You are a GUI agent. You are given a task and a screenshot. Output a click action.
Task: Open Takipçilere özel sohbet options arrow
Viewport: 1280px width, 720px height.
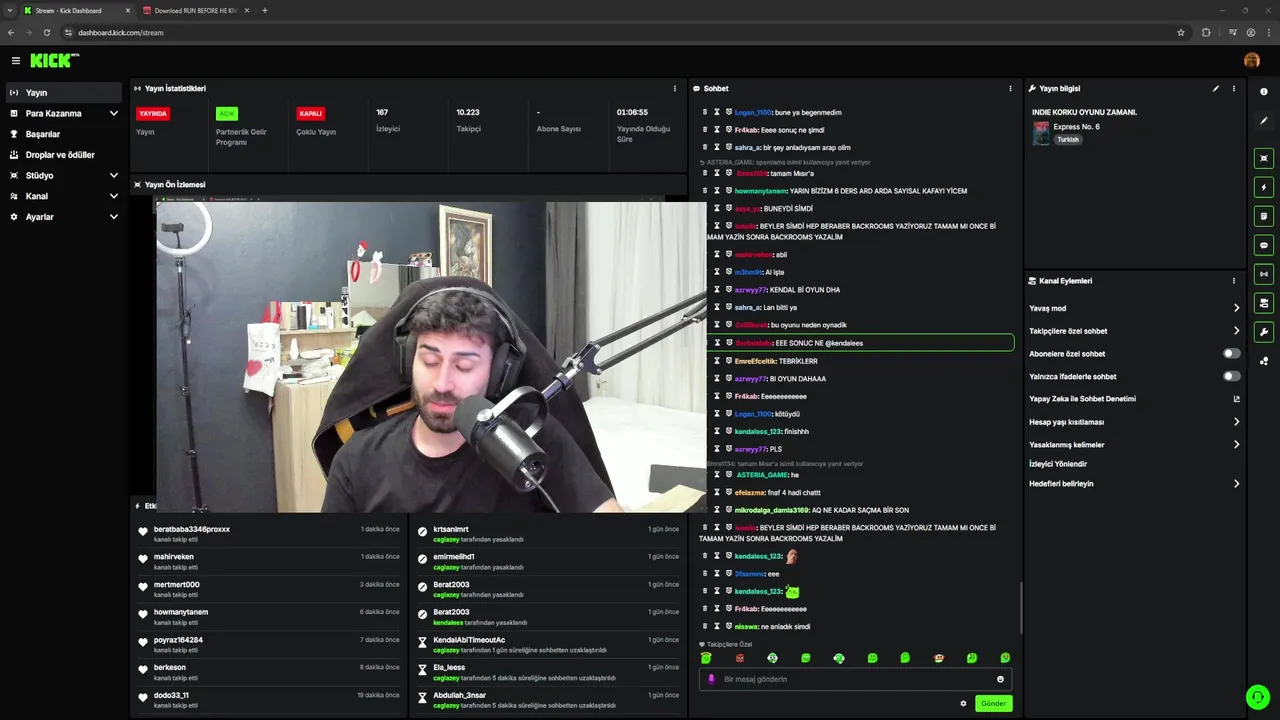pyautogui.click(x=1236, y=331)
